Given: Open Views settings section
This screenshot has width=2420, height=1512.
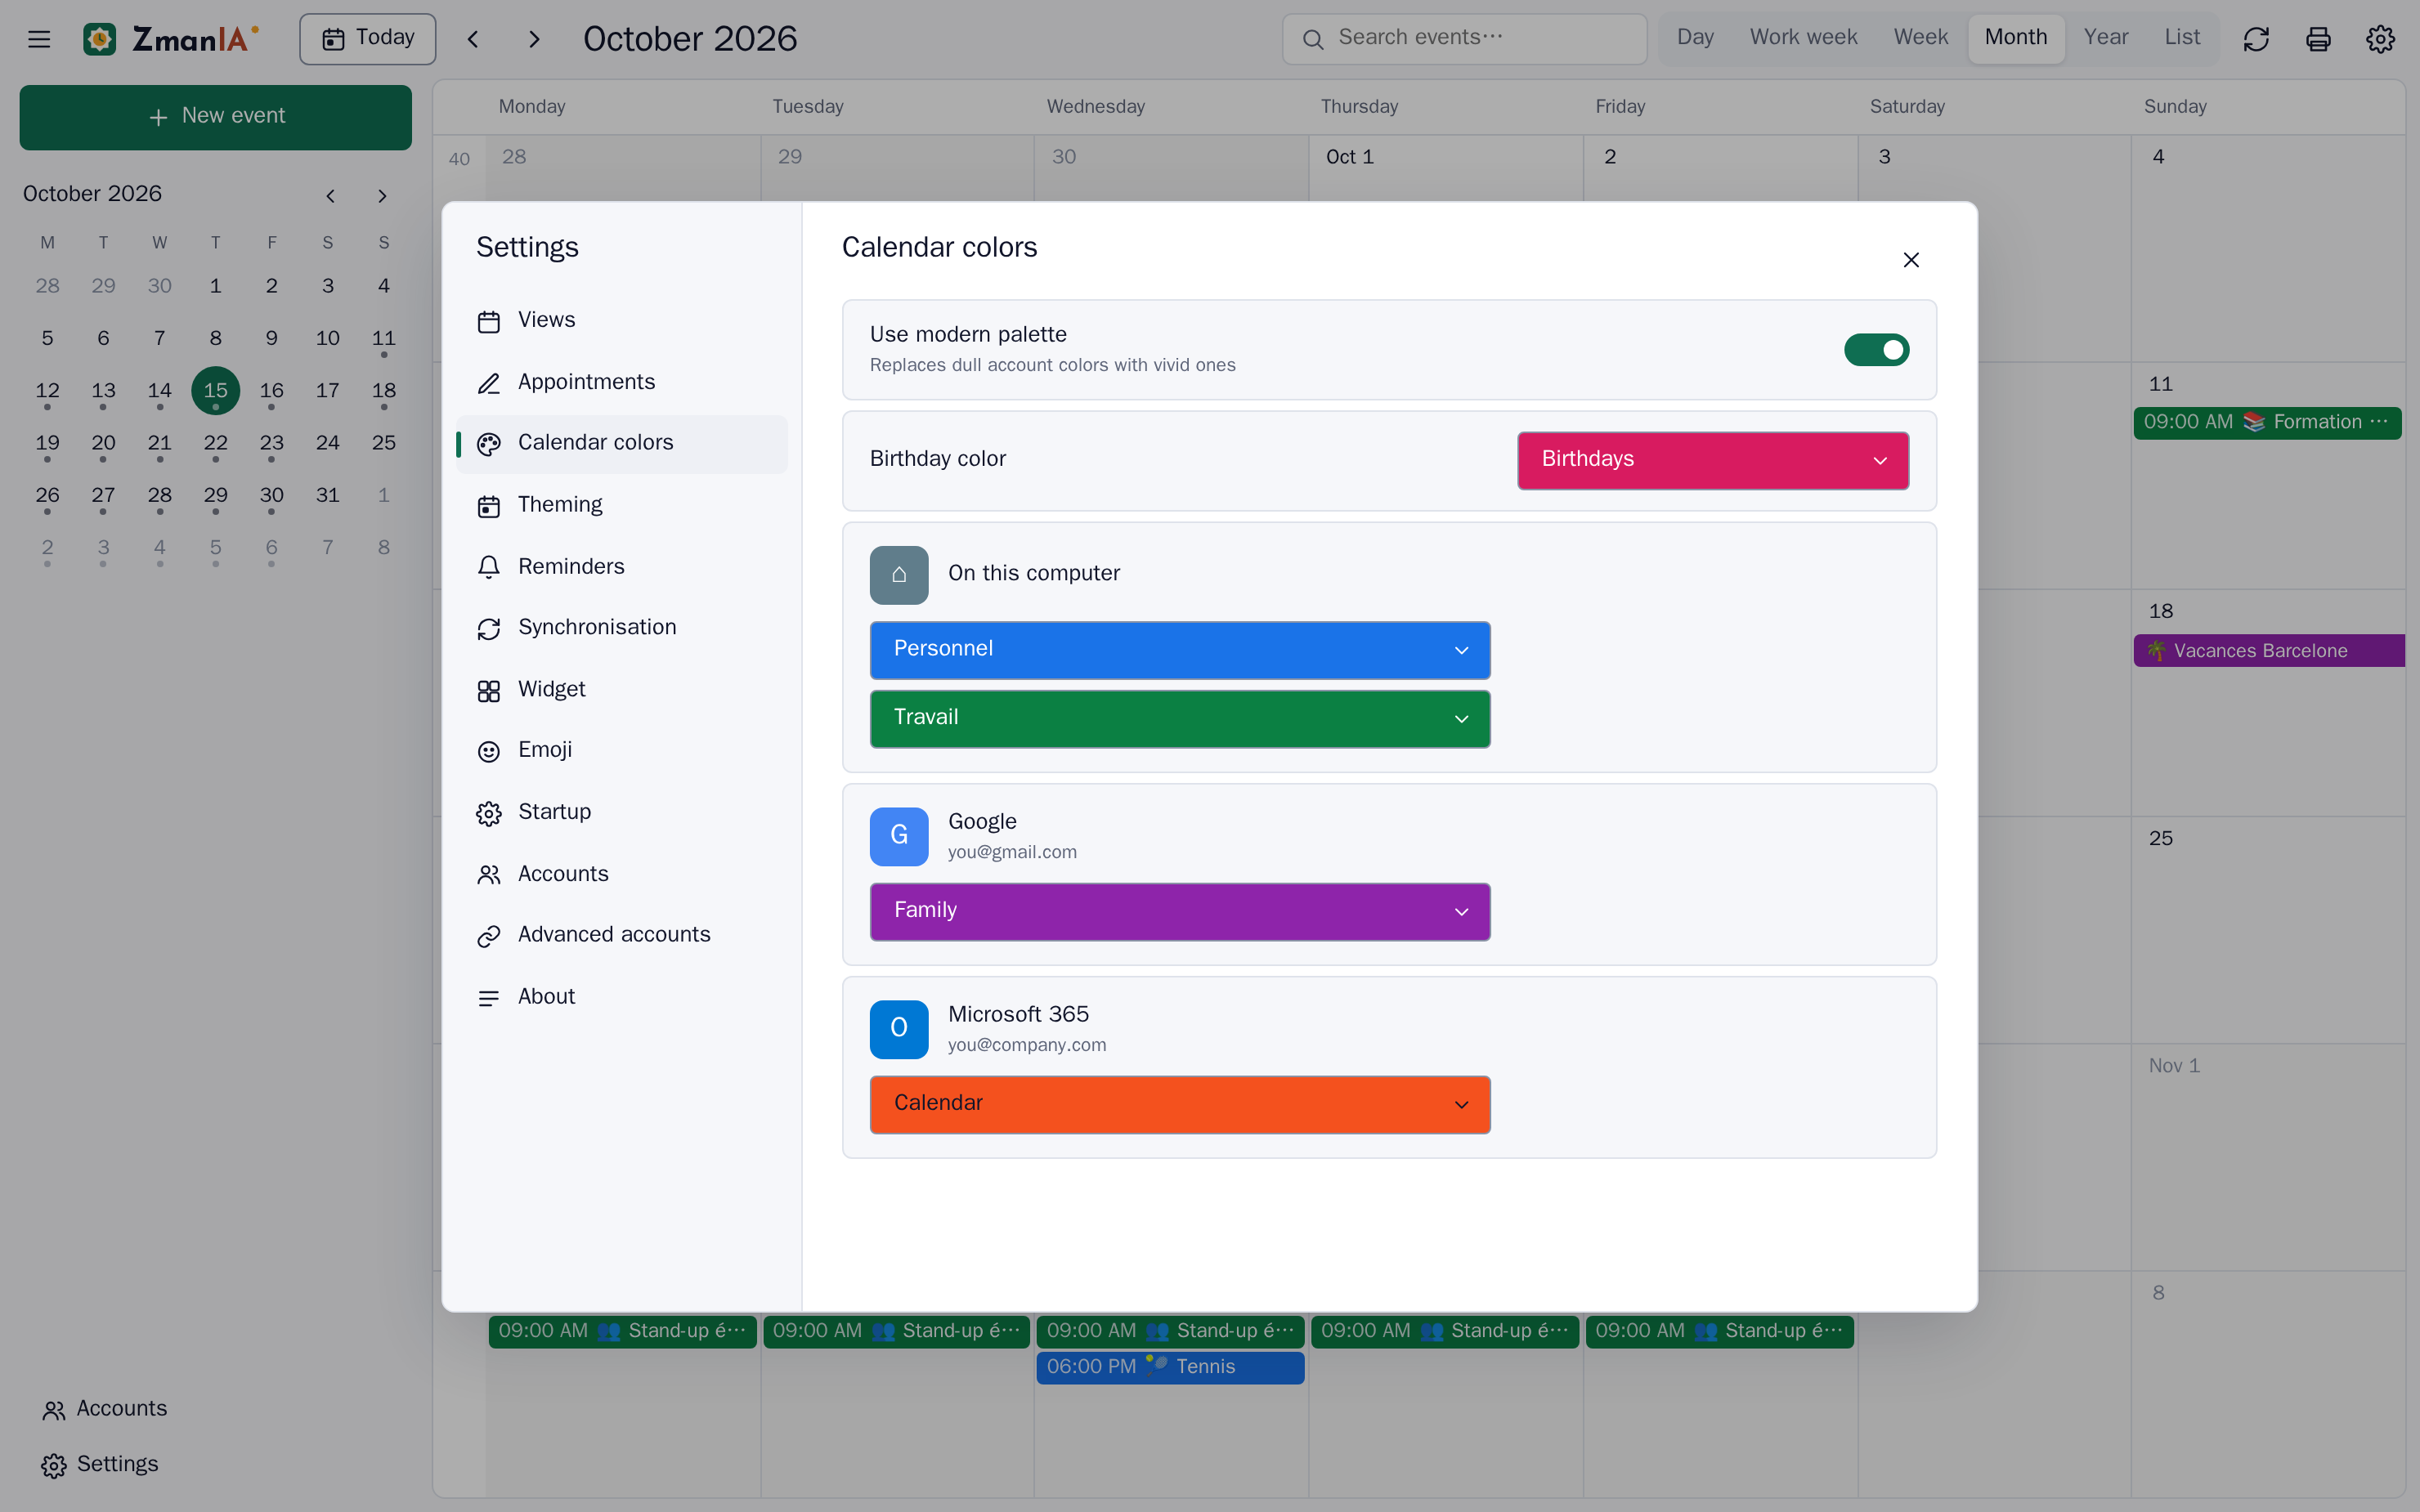Looking at the screenshot, I should pos(622,320).
